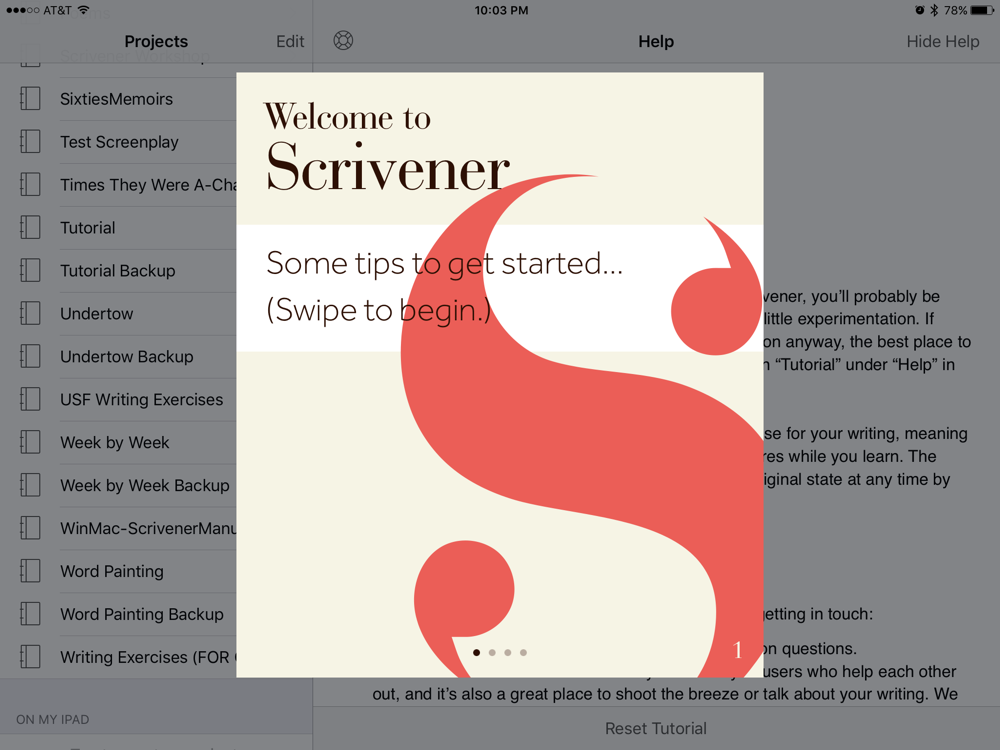Select the Undertow Backup project icon
This screenshot has height=750, width=1000.
(30, 357)
